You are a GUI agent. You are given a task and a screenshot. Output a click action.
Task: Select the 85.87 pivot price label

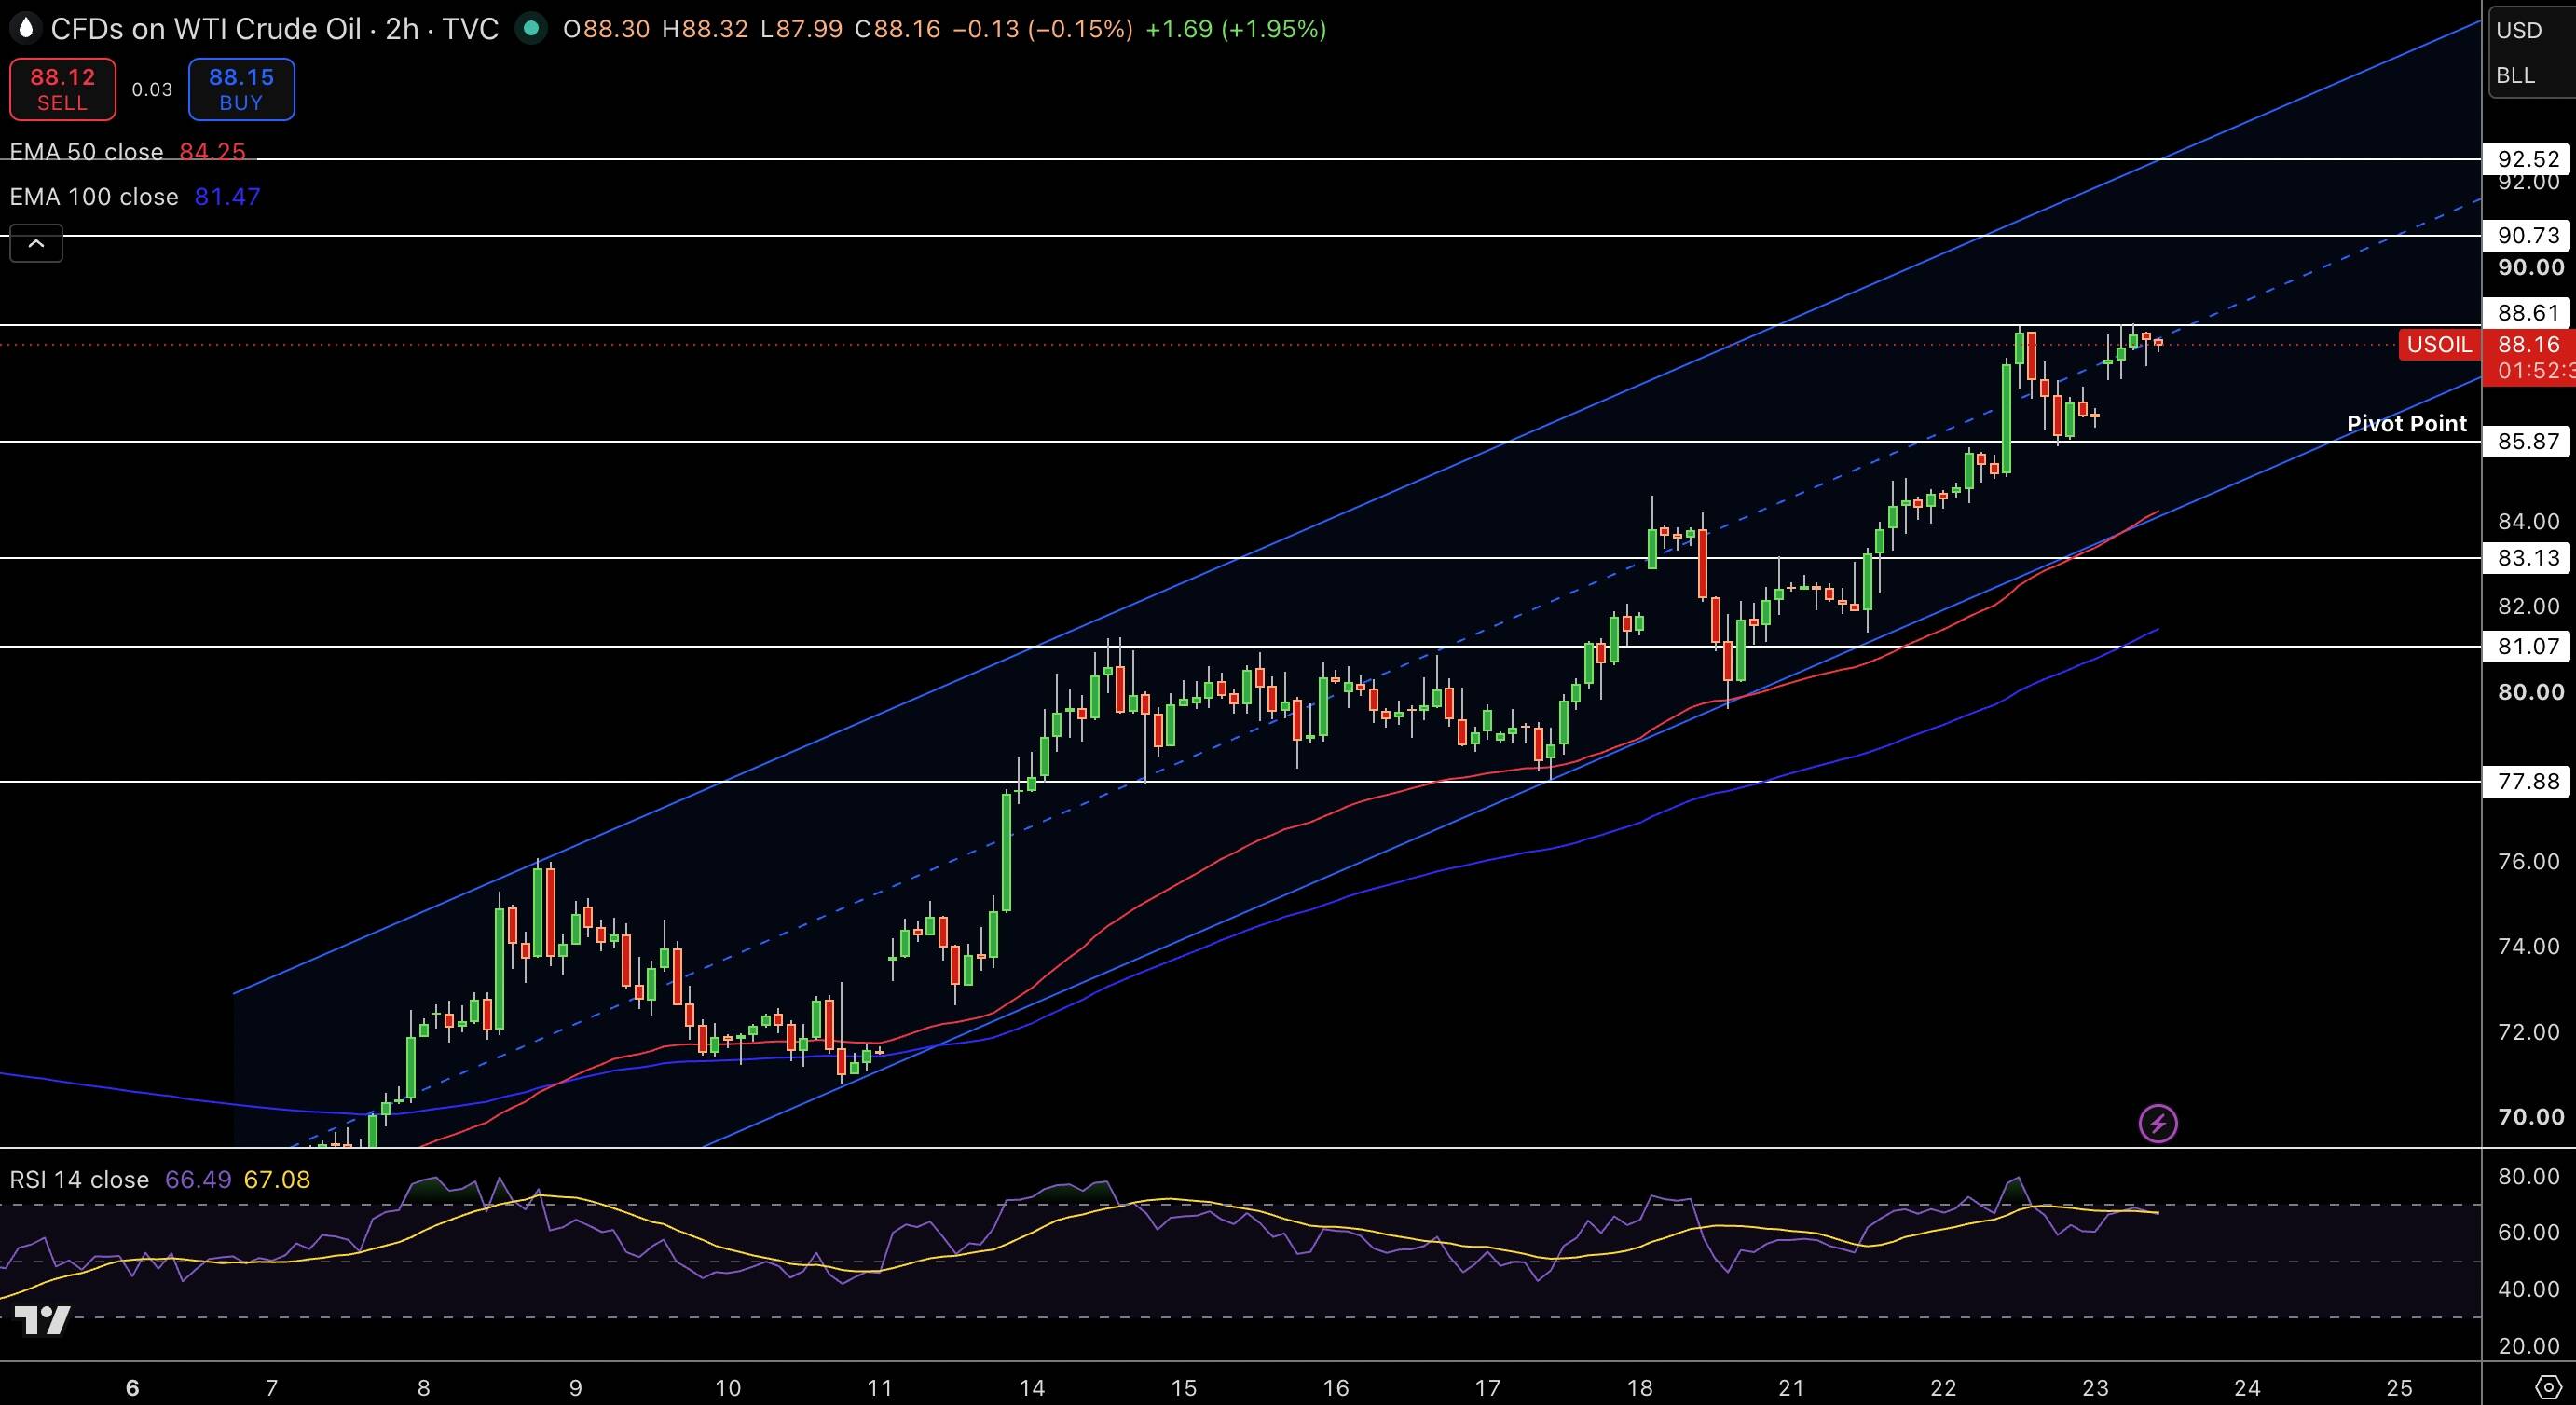coord(2528,441)
